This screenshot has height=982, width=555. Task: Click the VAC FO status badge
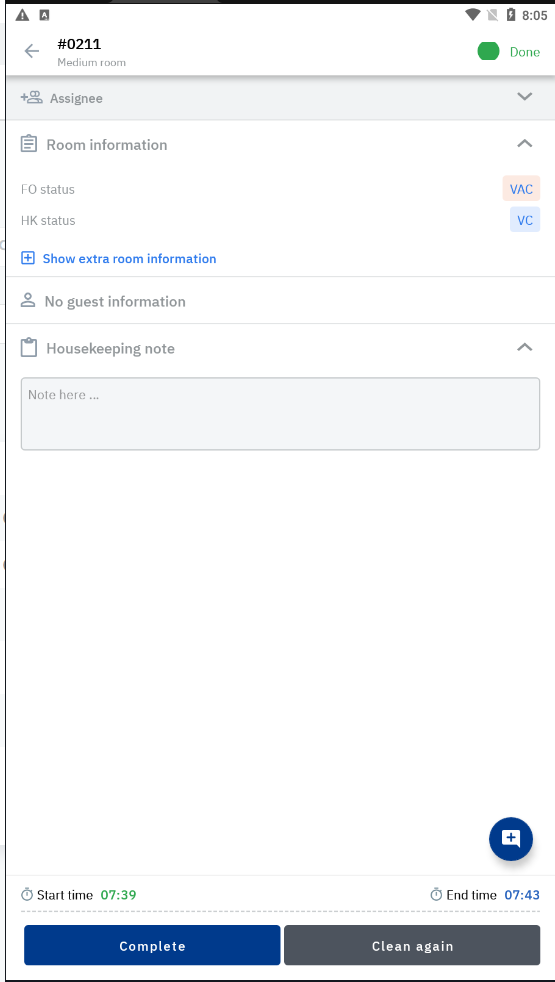tap(521, 189)
